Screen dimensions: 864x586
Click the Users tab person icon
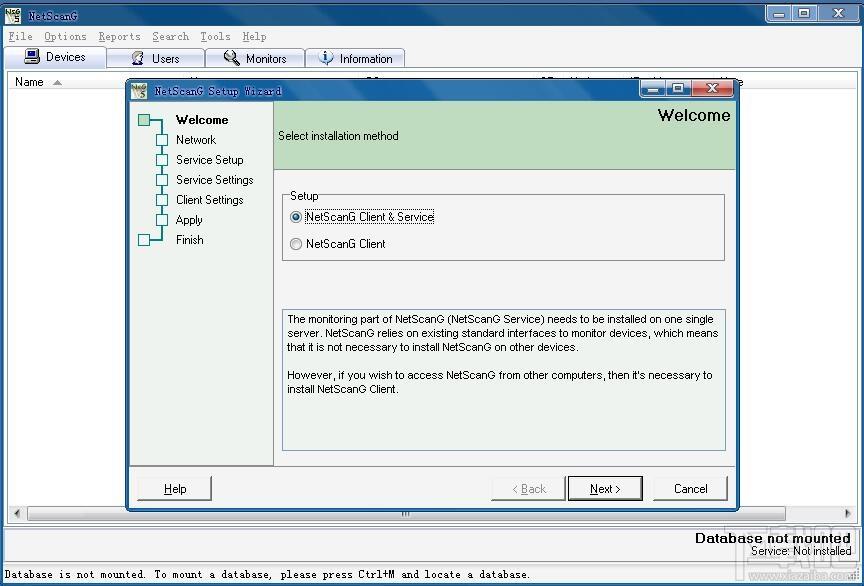pos(138,58)
